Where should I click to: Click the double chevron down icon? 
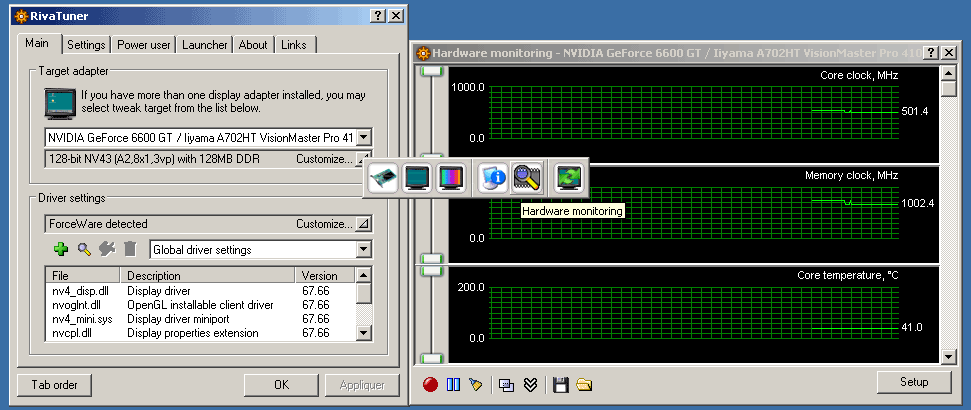coord(529,385)
